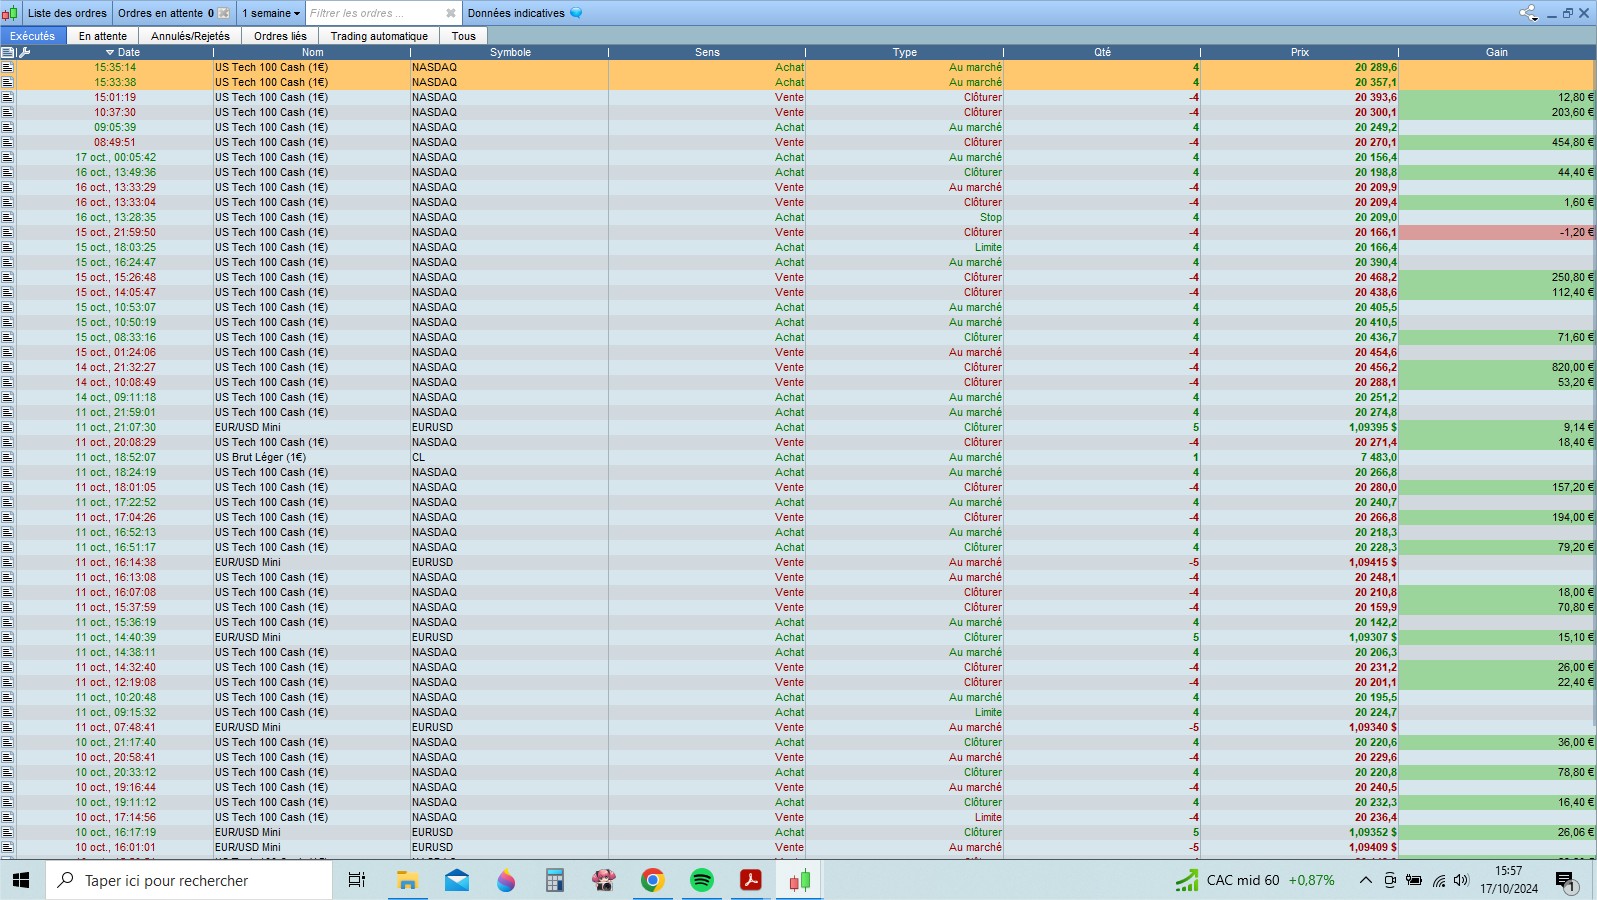Click the speech bubble next to Données indicatives
This screenshot has height=900, width=1597.
(576, 13)
